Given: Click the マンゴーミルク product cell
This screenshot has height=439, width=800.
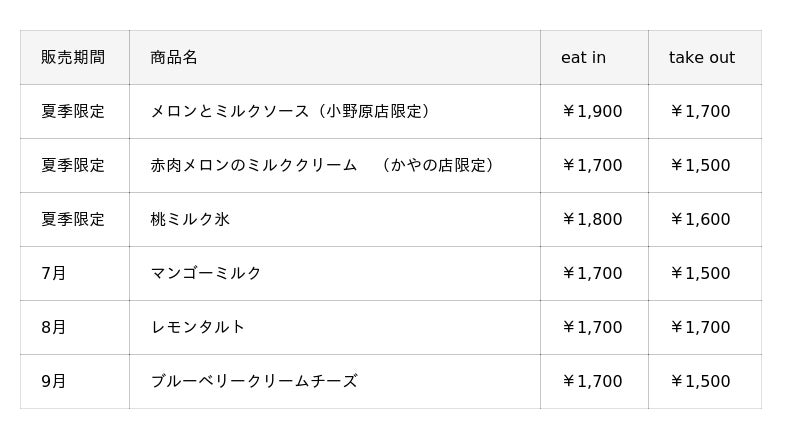Looking at the screenshot, I should [206, 274].
